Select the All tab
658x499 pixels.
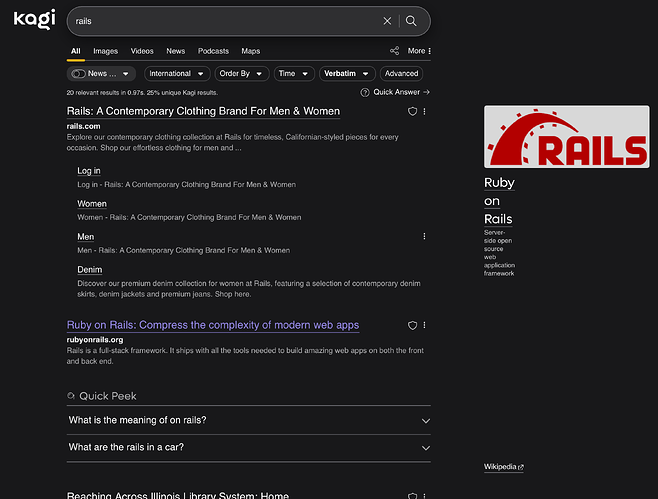(x=76, y=51)
